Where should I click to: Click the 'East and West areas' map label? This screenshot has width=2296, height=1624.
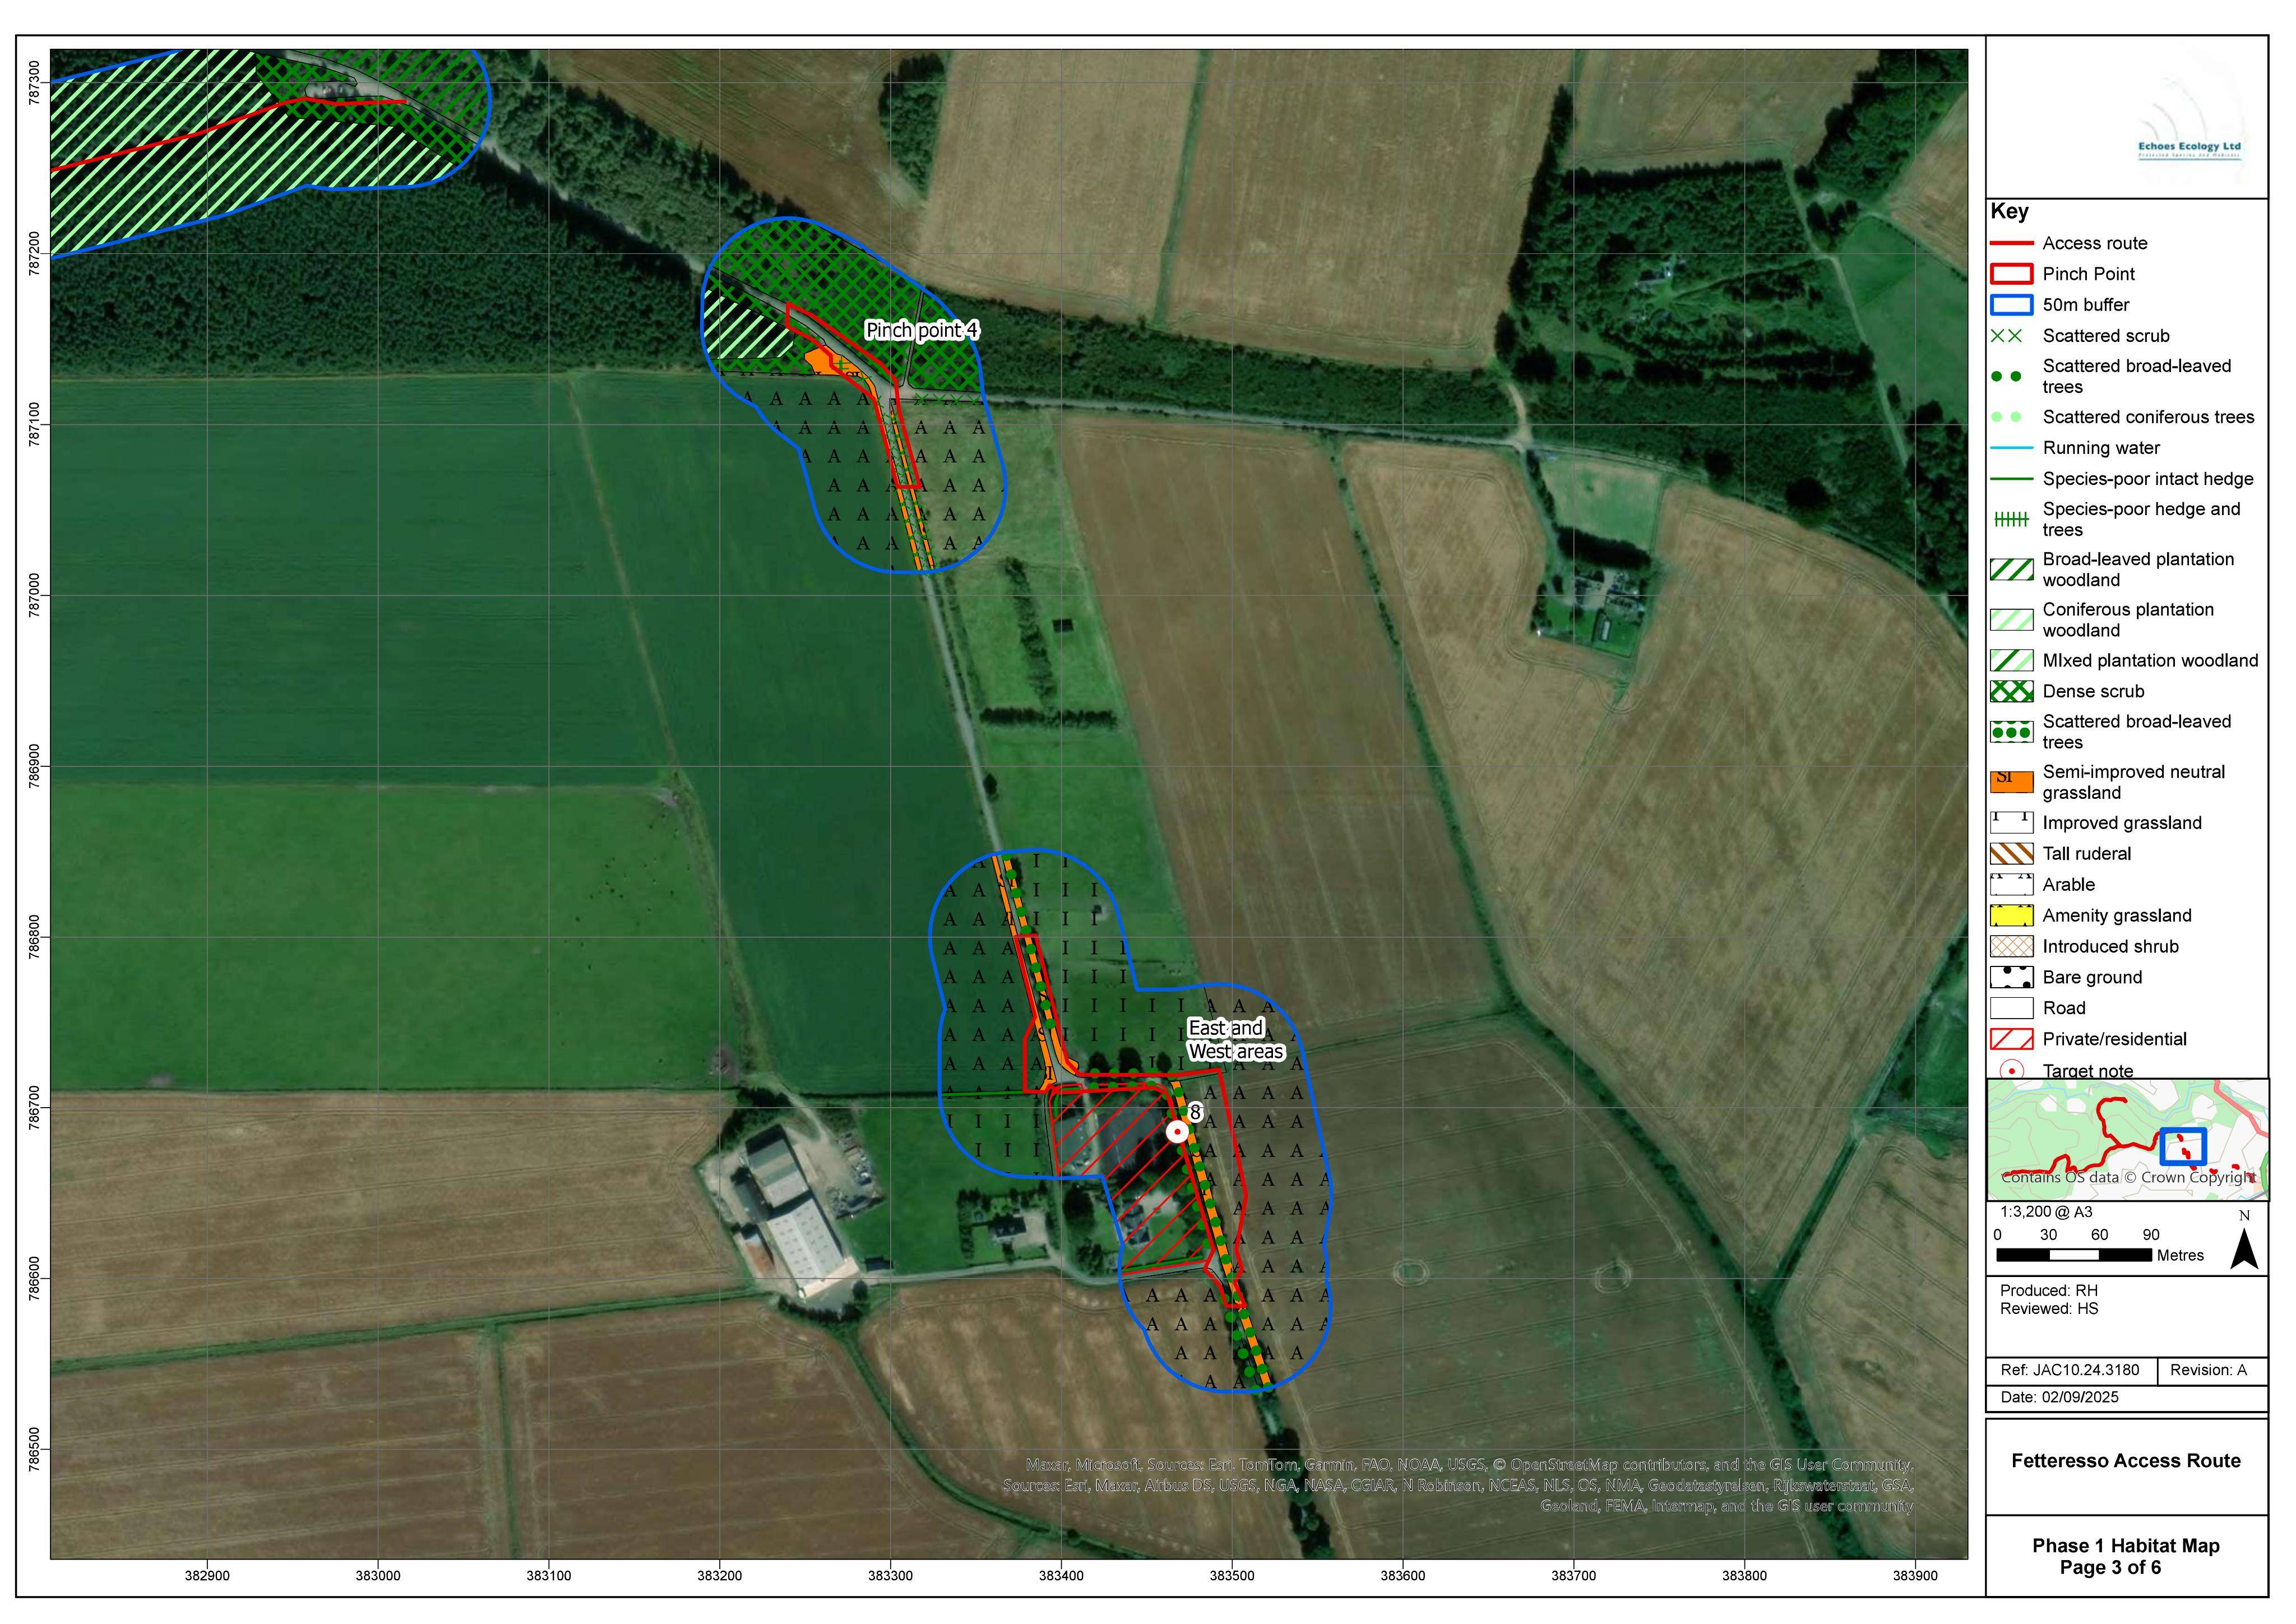coord(1235,1040)
